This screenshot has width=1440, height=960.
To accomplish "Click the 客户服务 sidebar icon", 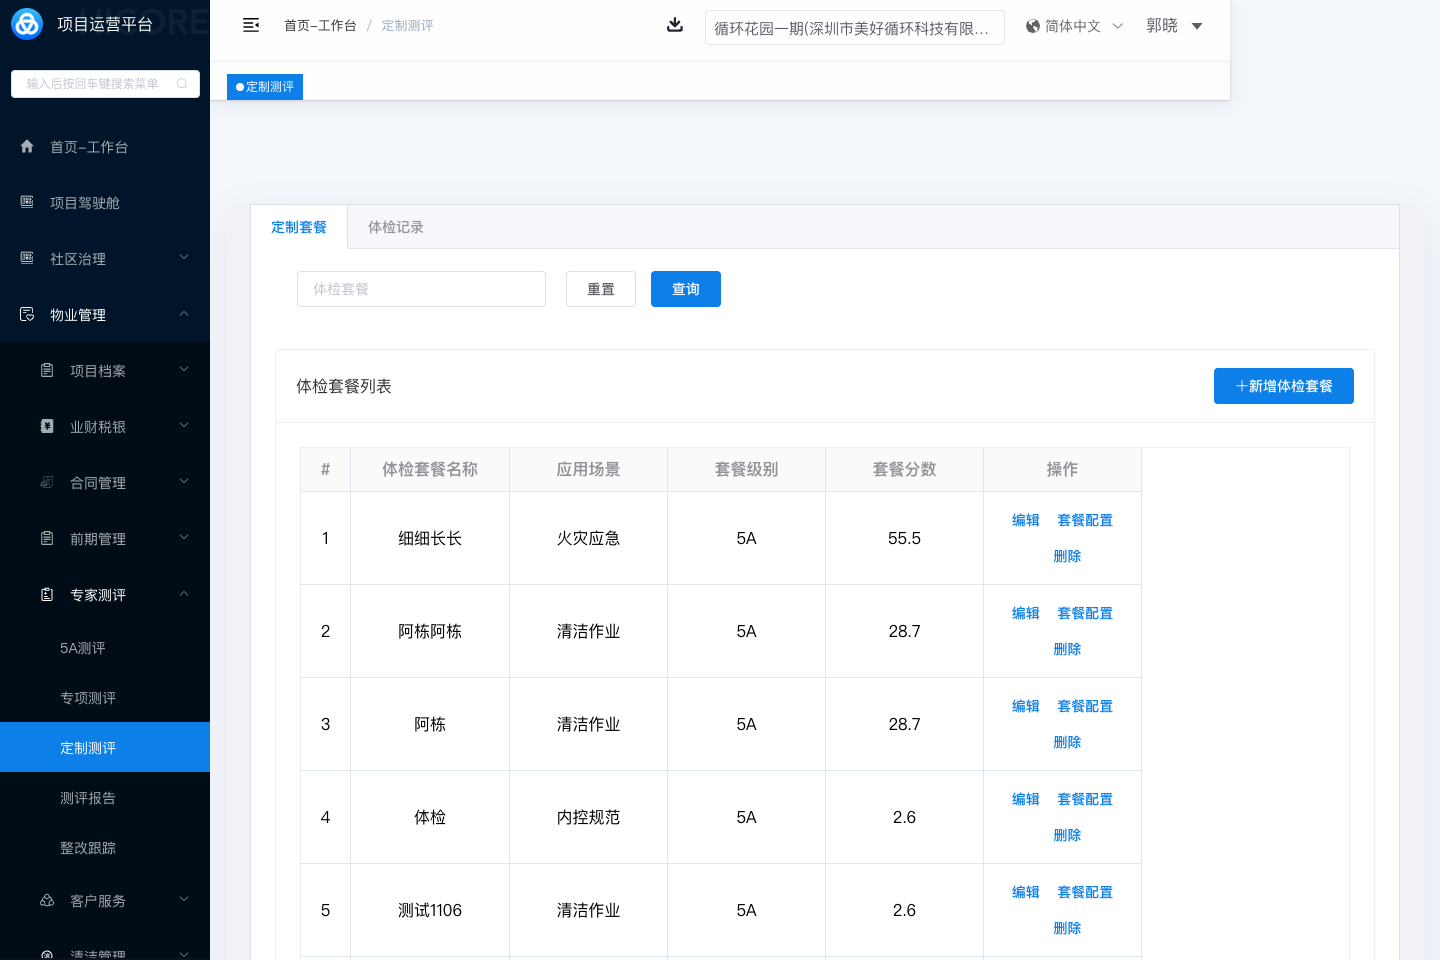I will click(x=47, y=900).
